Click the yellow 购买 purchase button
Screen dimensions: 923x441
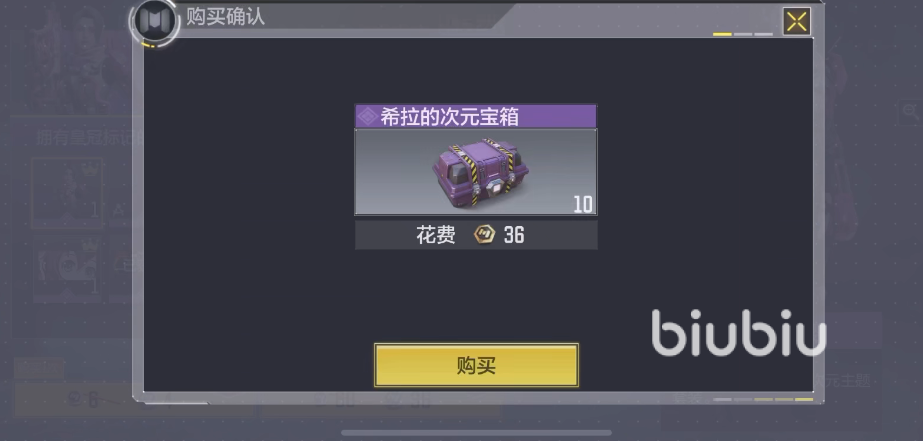point(476,366)
